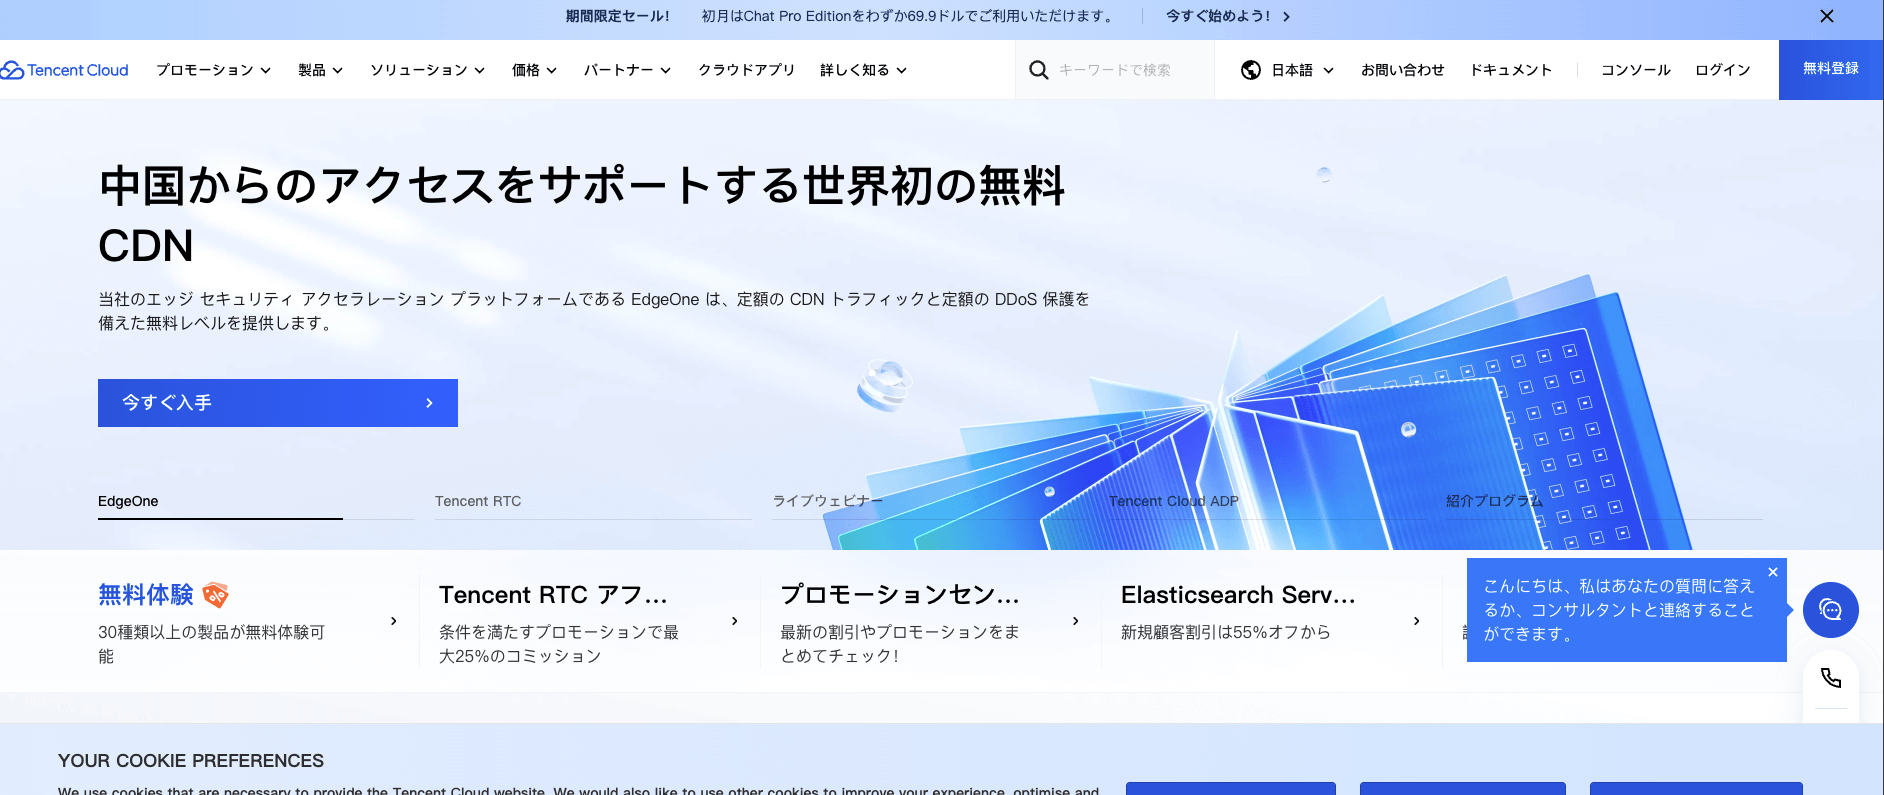The height and width of the screenshot is (795, 1884).
Task: Click arrow on Elasticsearch Serv... card
Action: [x=1417, y=621]
